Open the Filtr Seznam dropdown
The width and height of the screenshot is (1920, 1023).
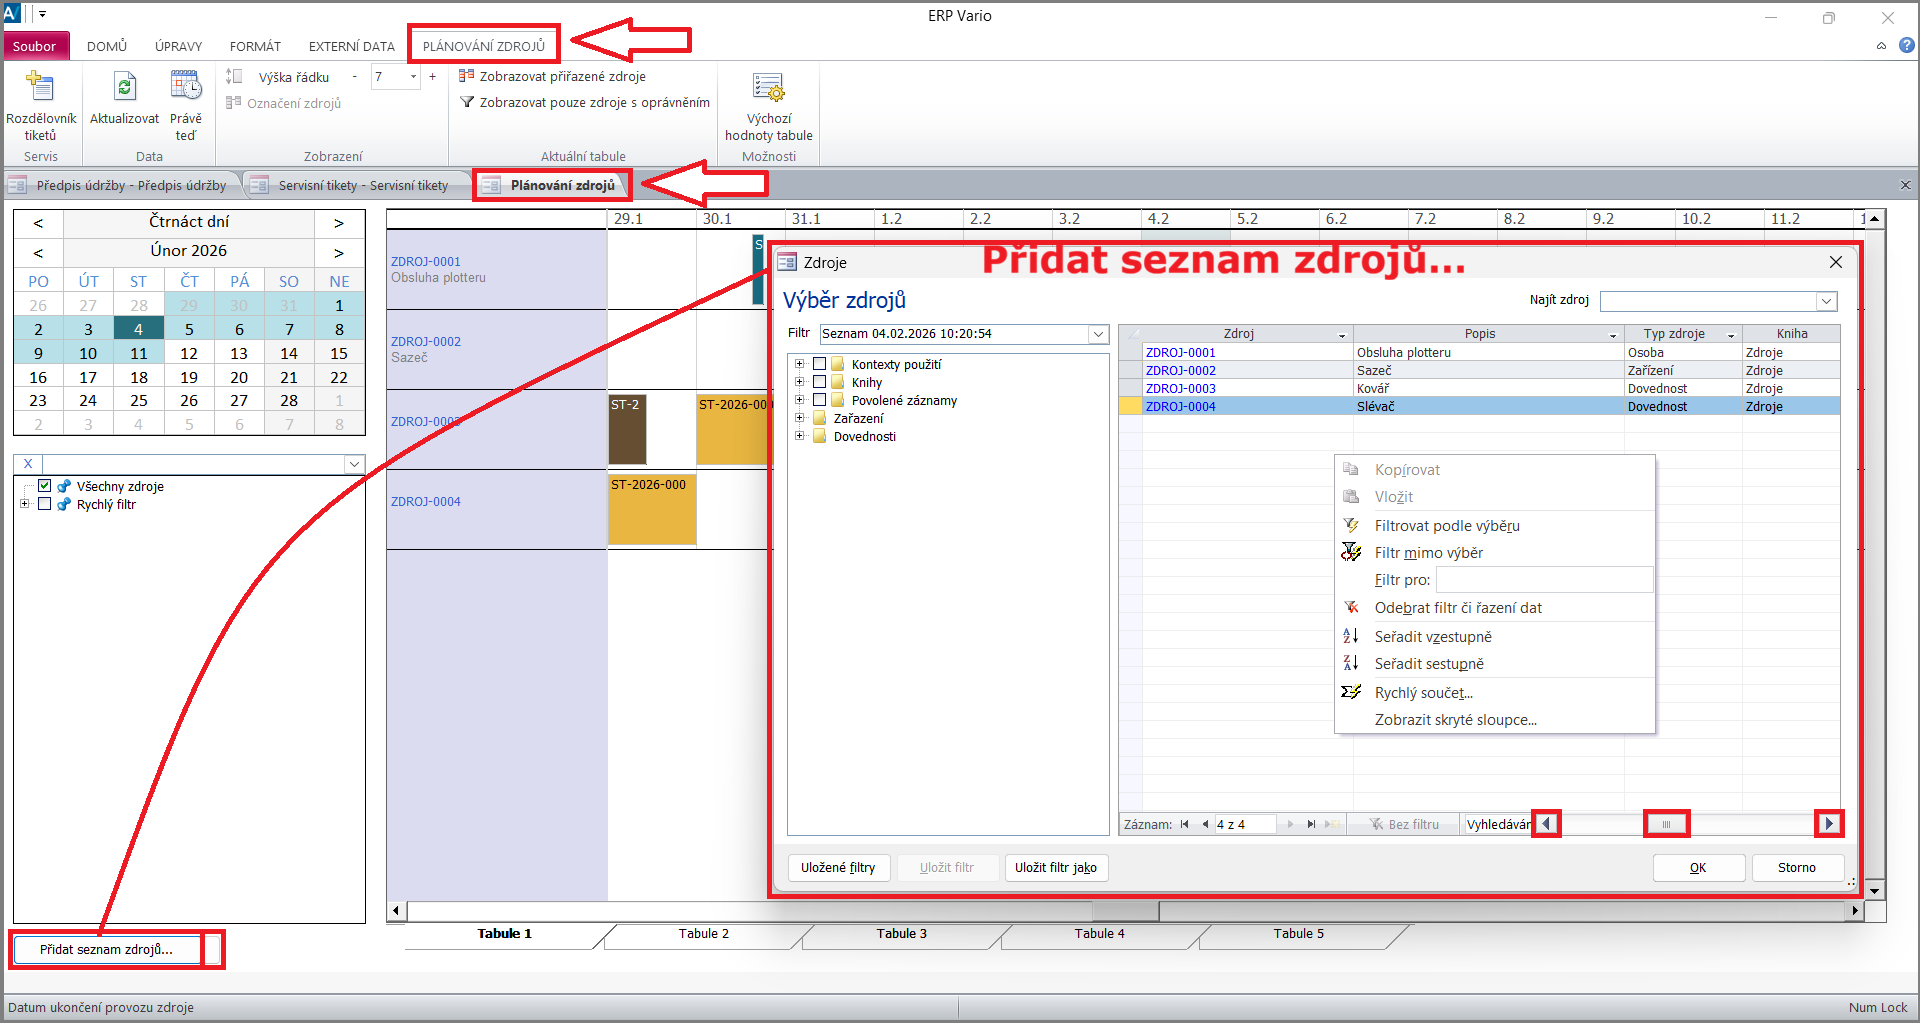point(1098,334)
